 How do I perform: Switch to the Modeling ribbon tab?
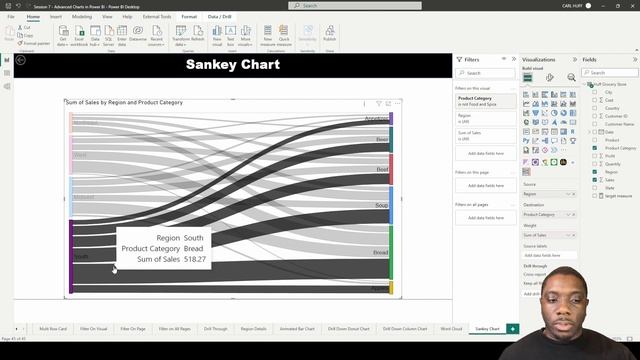click(82, 17)
